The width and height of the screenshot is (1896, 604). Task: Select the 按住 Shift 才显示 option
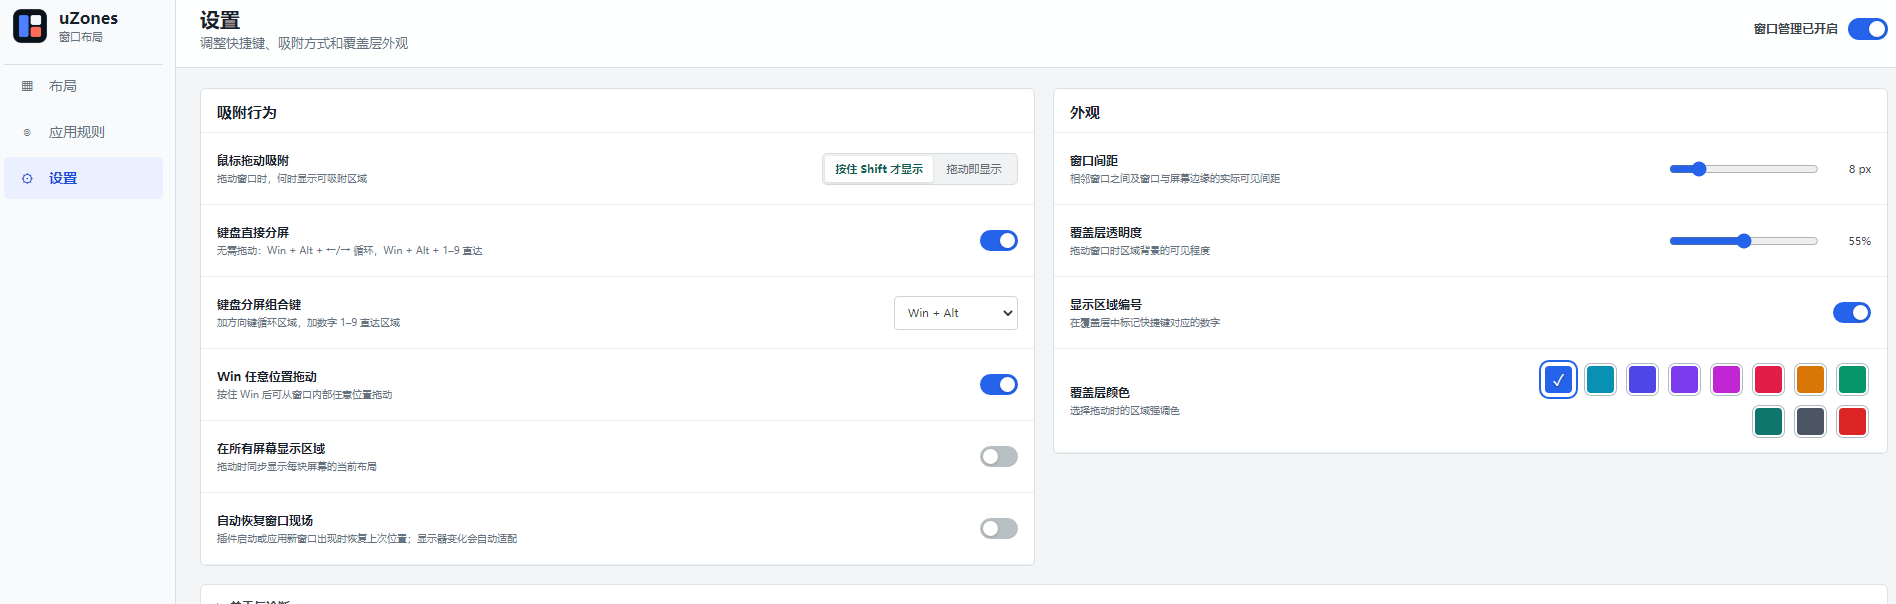coord(879,169)
